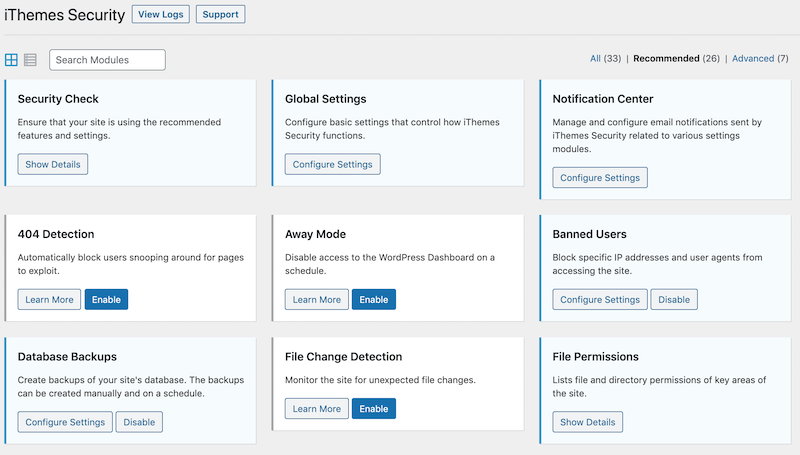Viewport: 800px width, 455px height.
Task: Configure Settings for Banned Users
Action: (600, 299)
